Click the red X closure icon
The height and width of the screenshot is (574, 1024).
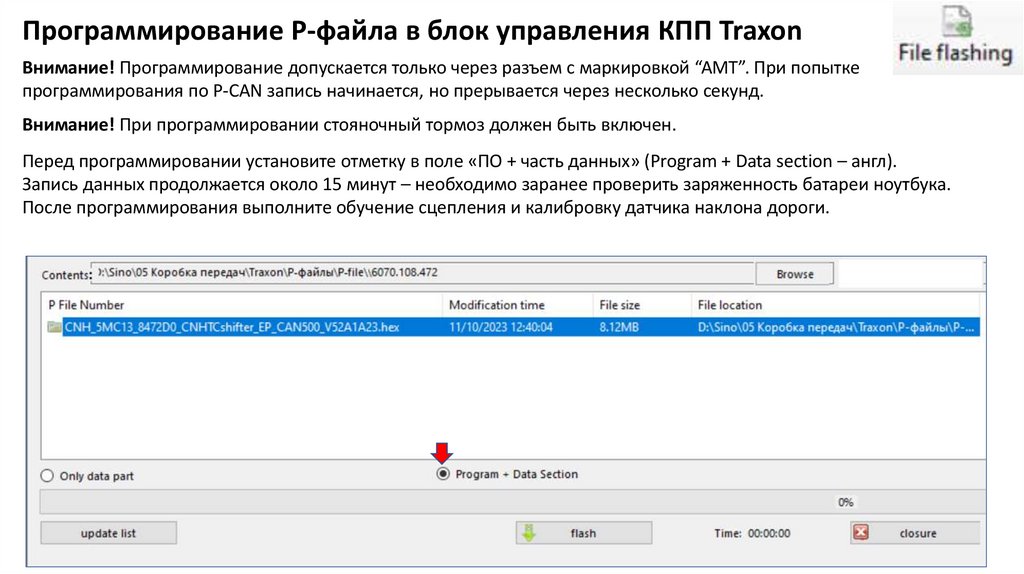[x=861, y=532]
